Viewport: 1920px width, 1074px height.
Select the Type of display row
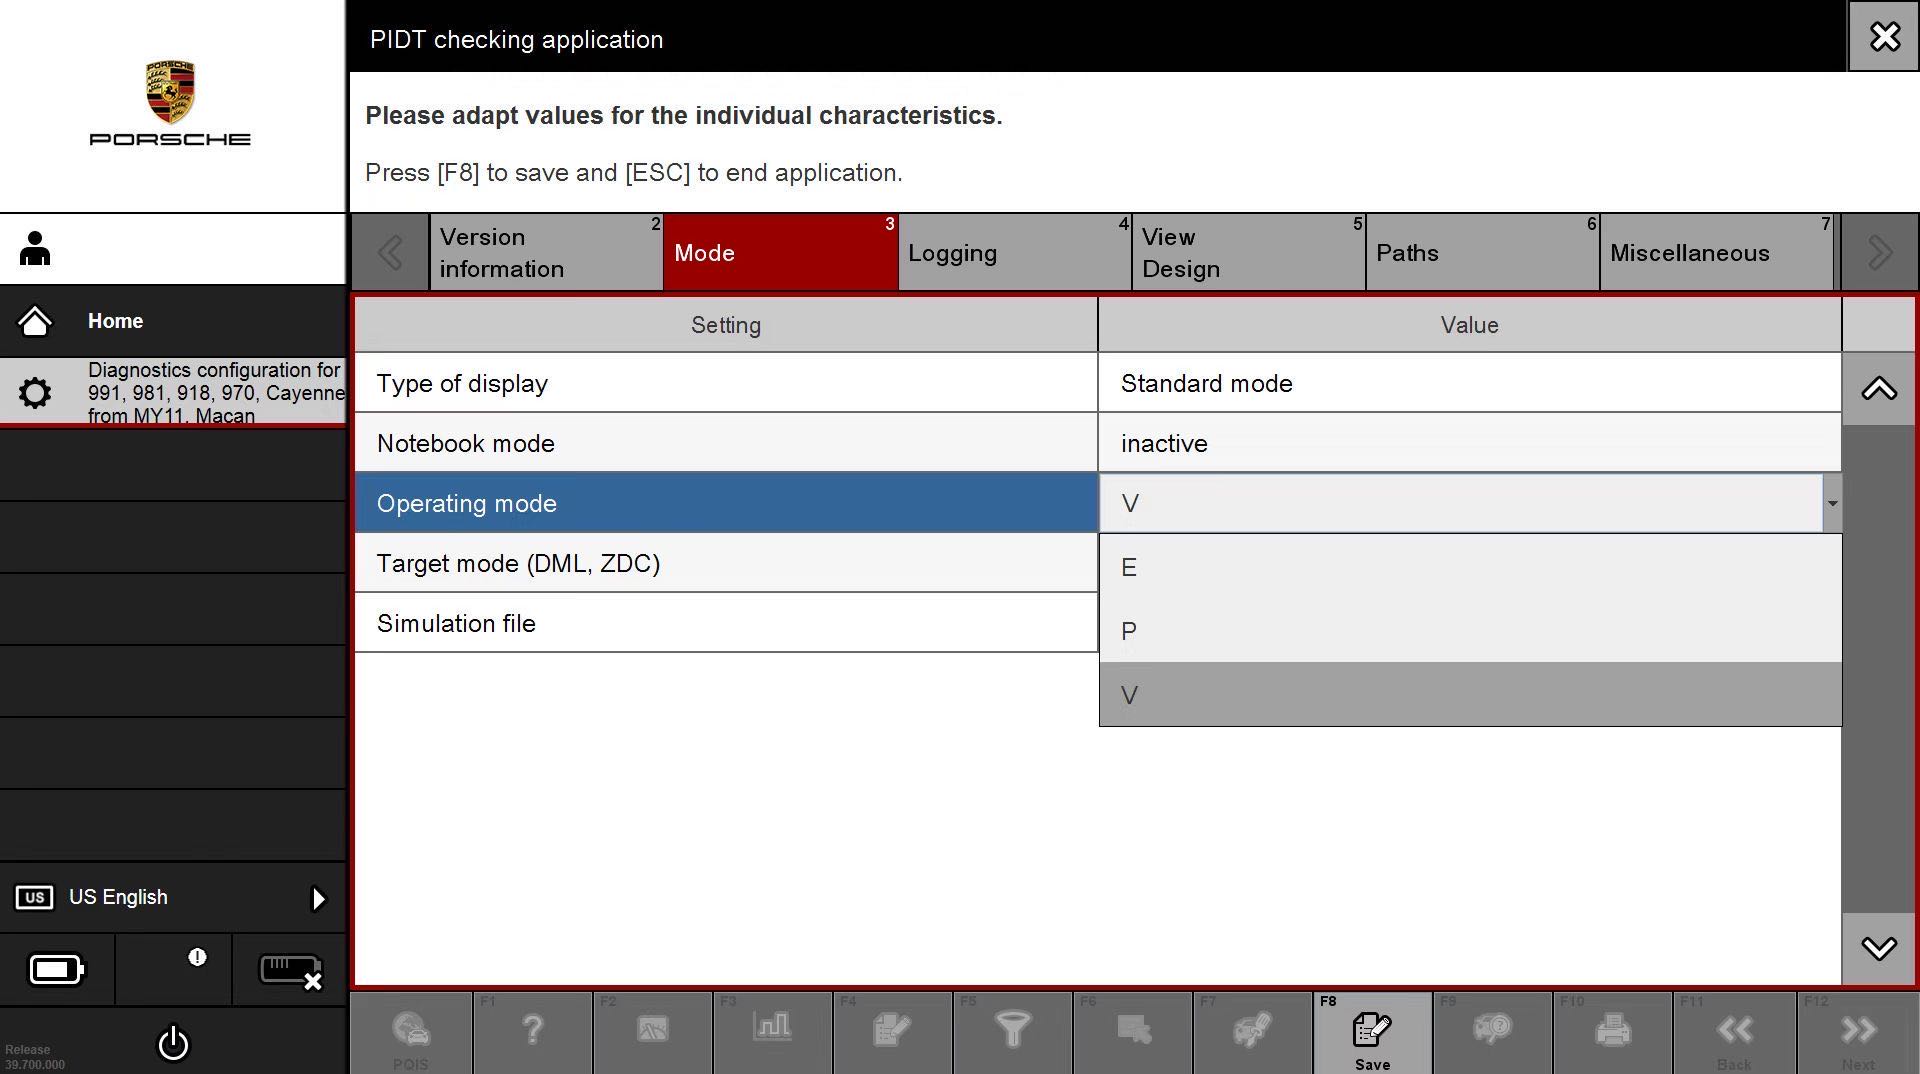[x=726, y=383]
